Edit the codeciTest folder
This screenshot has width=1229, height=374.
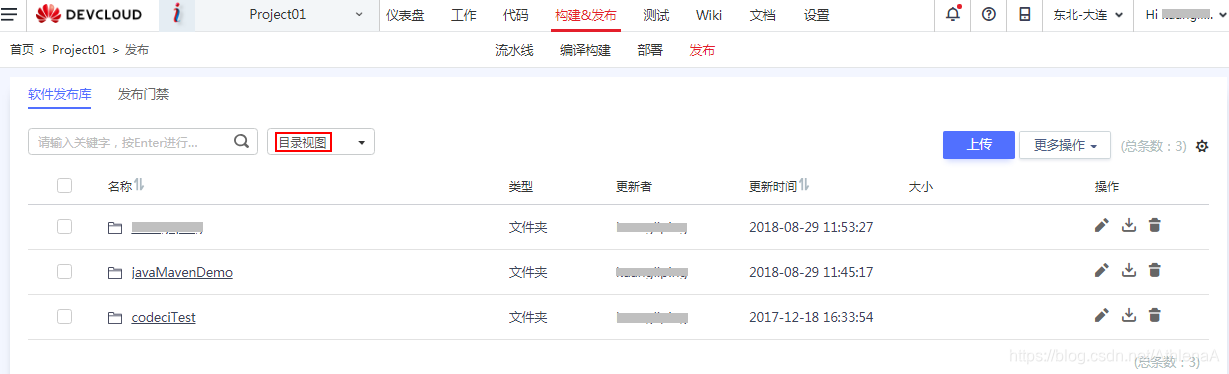[x=1102, y=315]
